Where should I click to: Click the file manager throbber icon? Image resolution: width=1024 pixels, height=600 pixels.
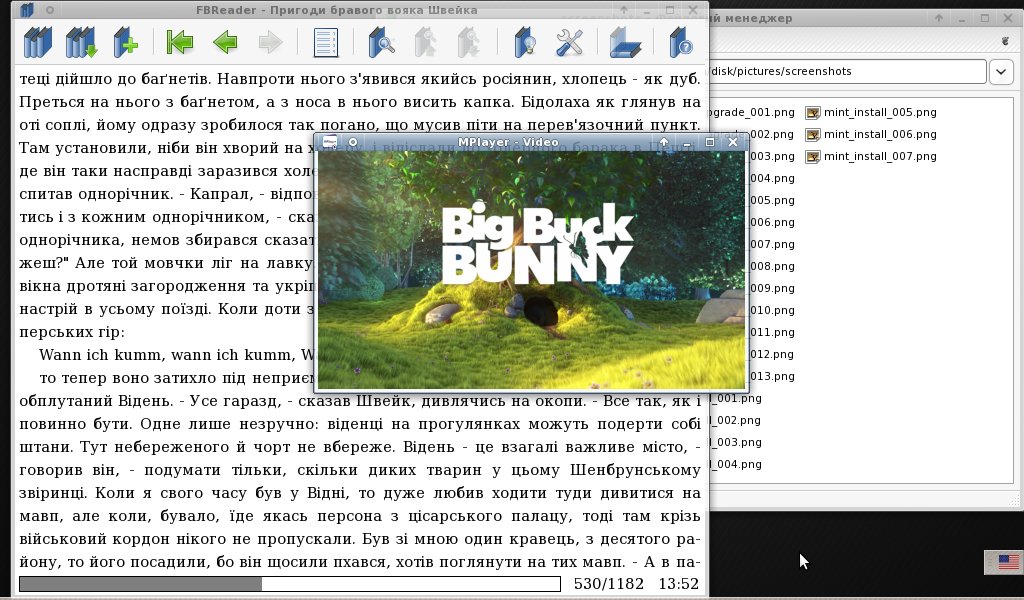coord(1006,41)
